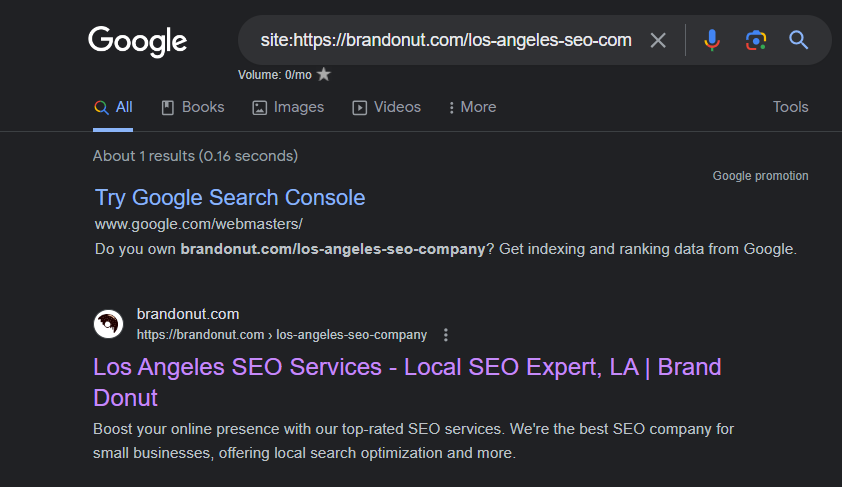The height and width of the screenshot is (487, 842).
Task: Switch to the All results tab
Action: [x=113, y=107]
